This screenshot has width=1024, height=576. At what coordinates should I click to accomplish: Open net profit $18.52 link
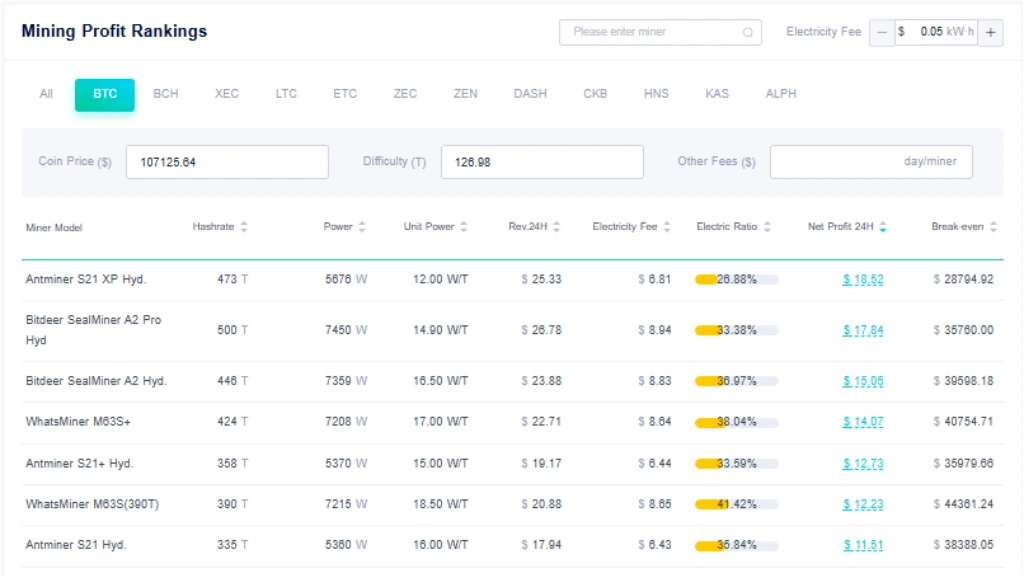click(x=863, y=280)
